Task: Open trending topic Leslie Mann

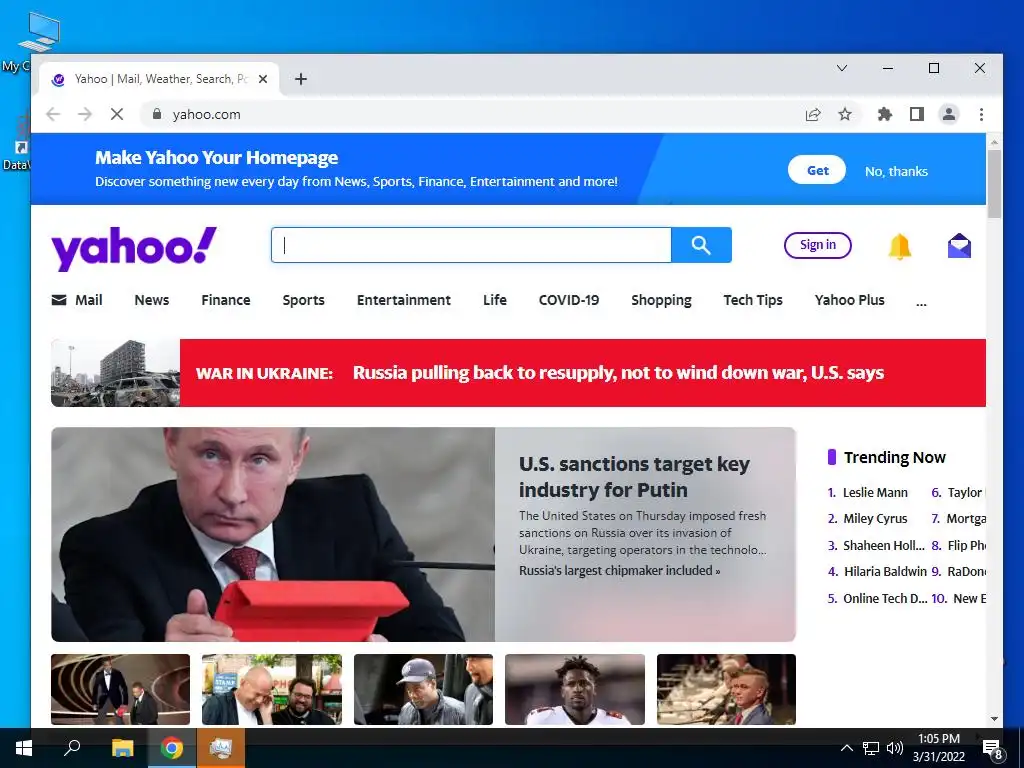Action: tap(875, 492)
